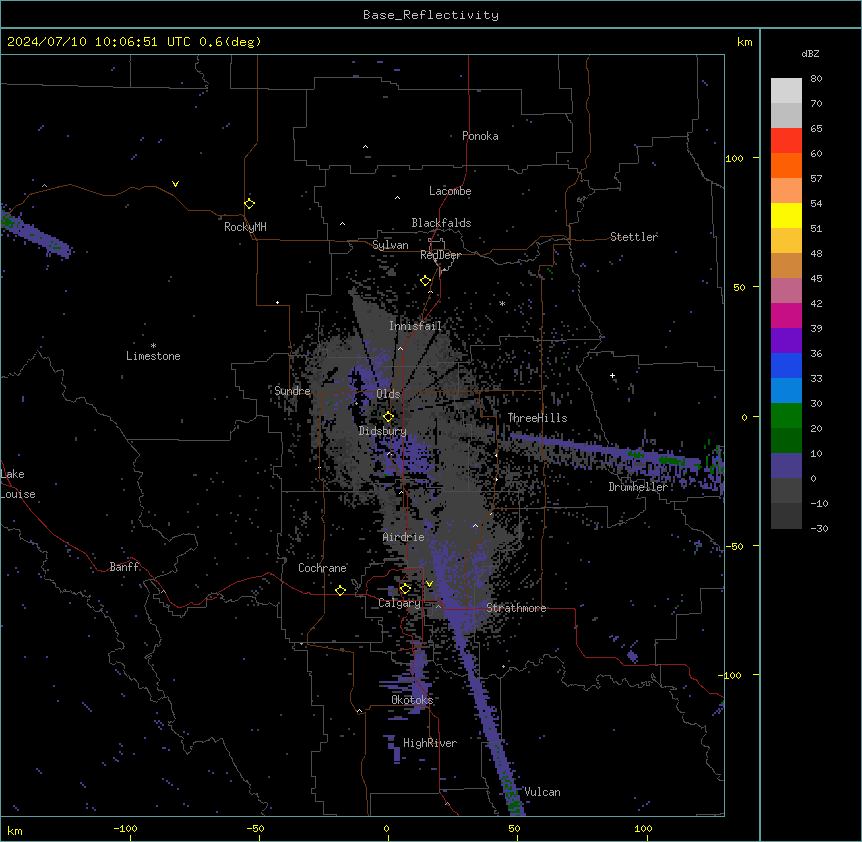Click the Limestone label
This screenshot has width=862, height=842.
click(153, 356)
